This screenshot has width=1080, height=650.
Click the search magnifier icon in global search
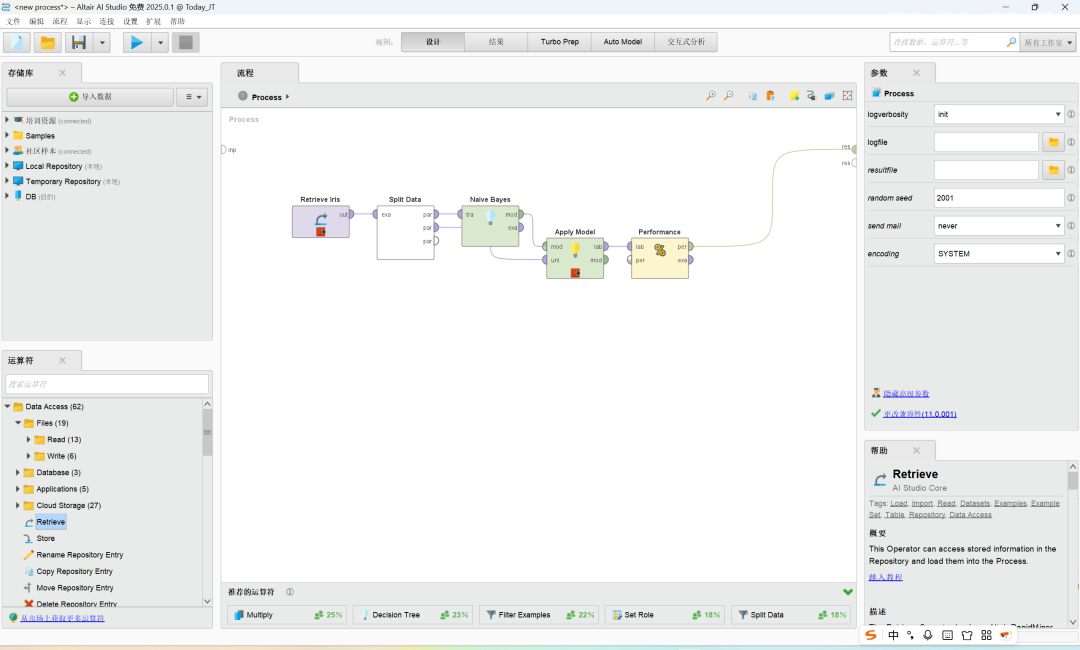pyautogui.click(x=1011, y=42)
